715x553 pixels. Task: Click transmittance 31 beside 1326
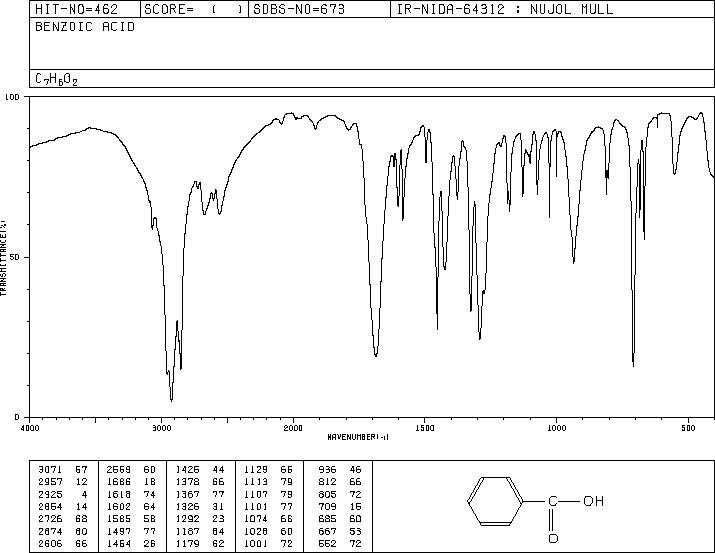[218, 506]
